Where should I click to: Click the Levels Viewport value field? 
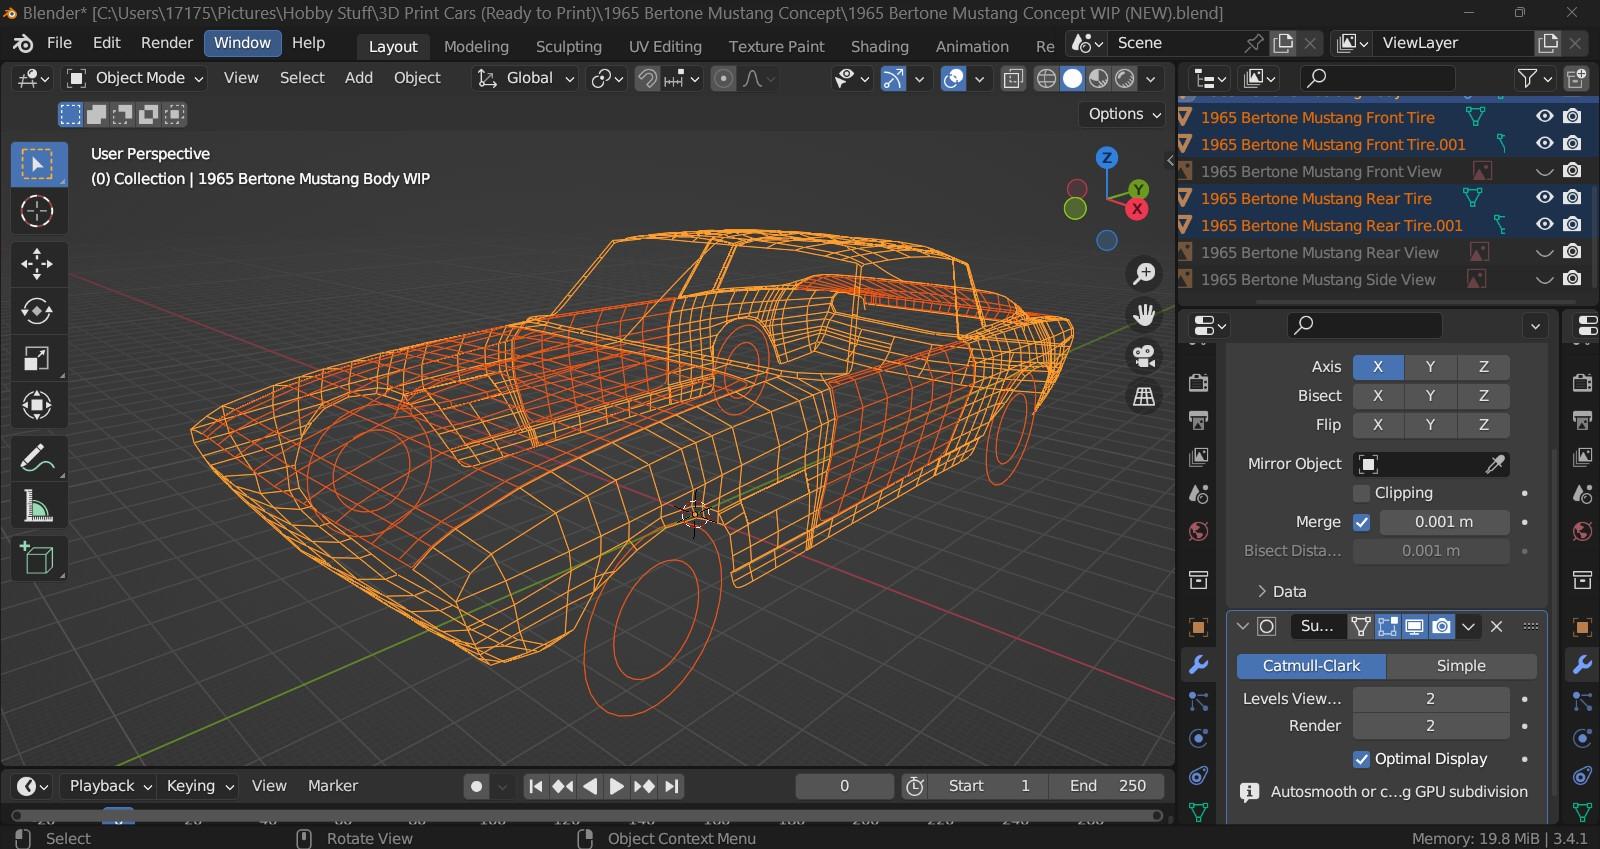pyautogui.click(x=1430, y=699)
